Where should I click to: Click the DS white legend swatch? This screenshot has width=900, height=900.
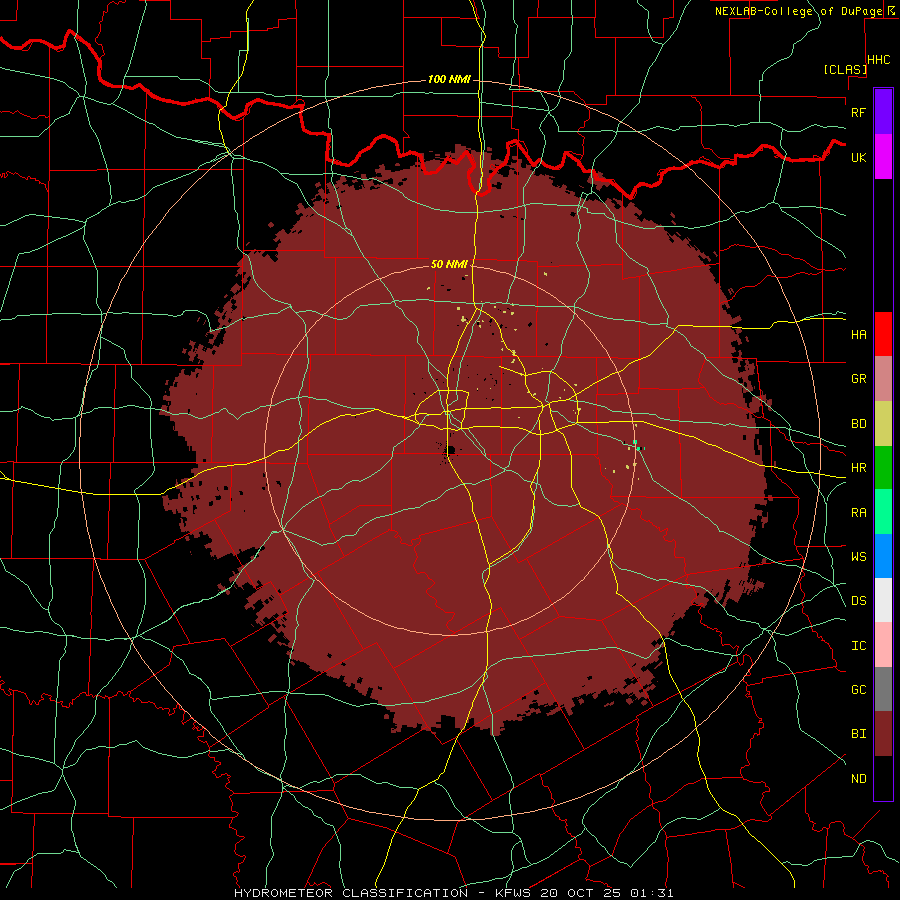click(x=883, y=600)
